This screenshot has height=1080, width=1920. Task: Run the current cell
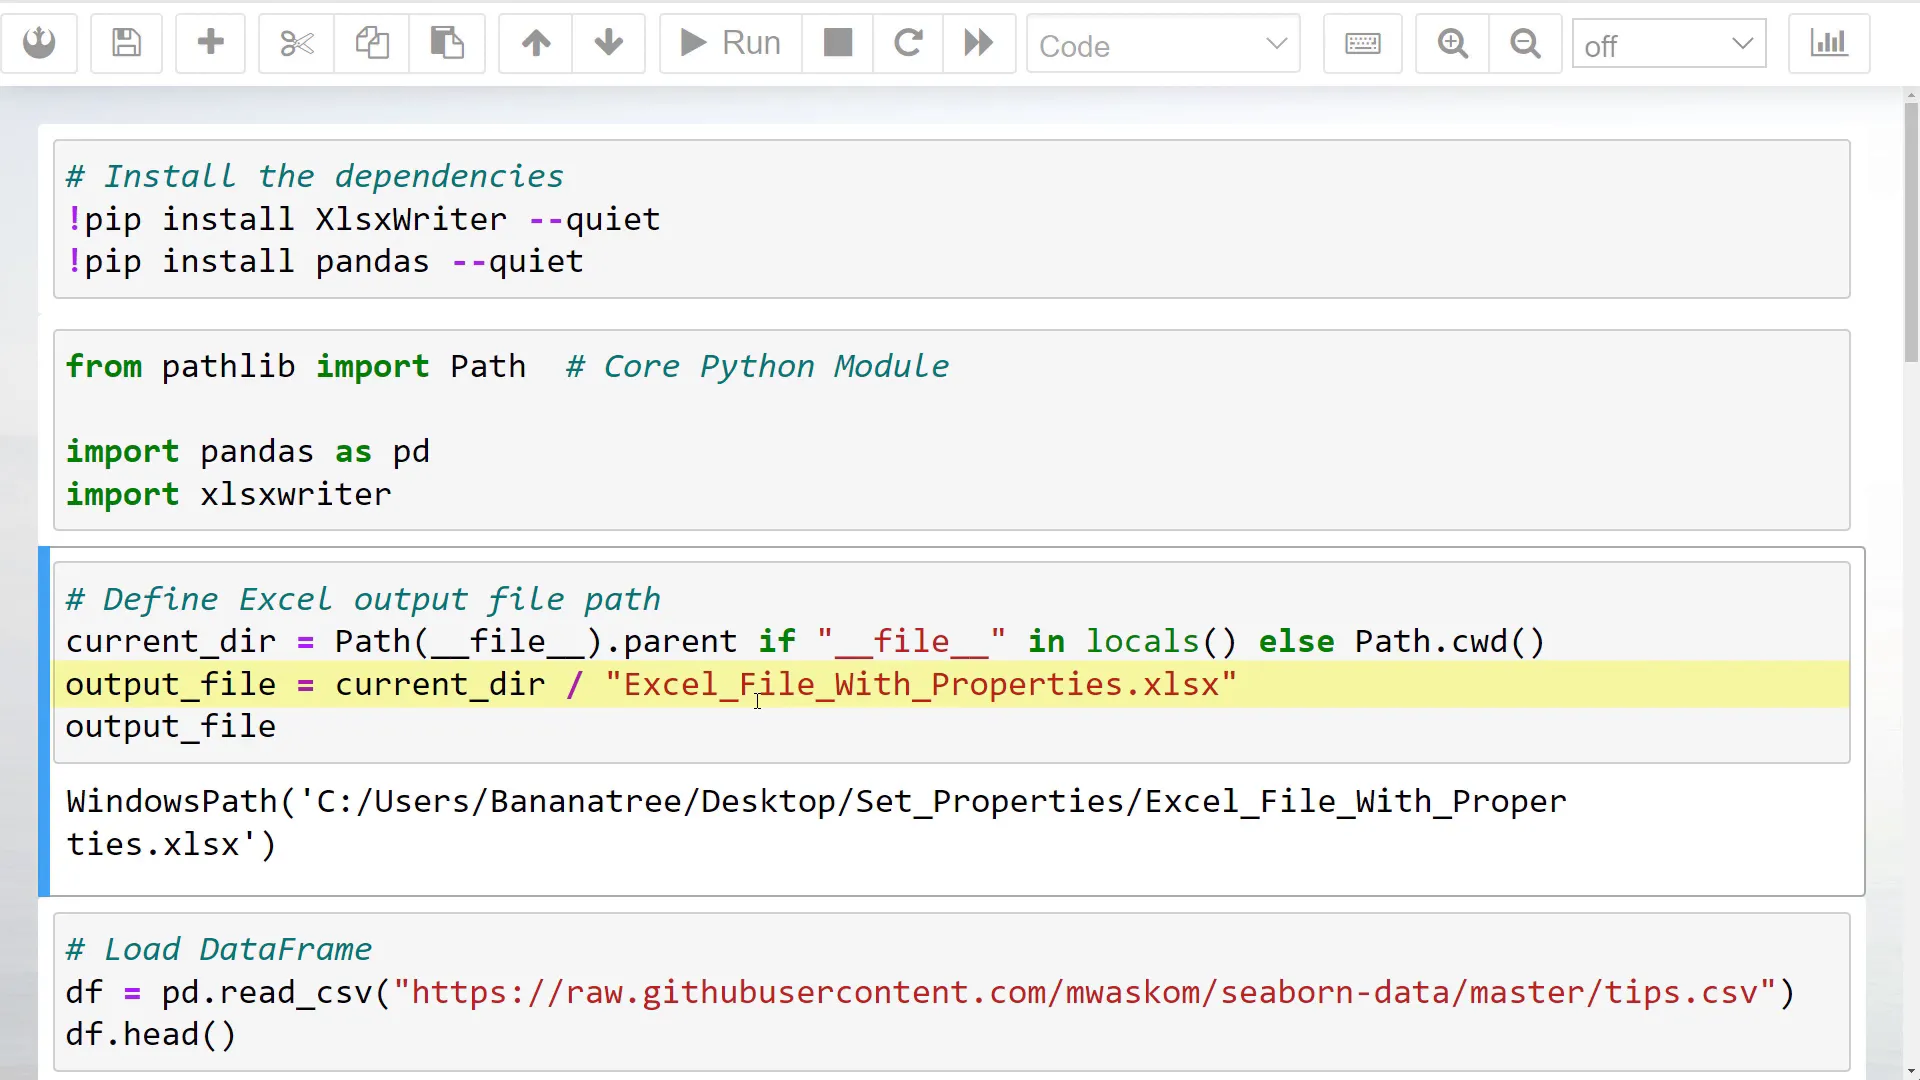[728, 43]
